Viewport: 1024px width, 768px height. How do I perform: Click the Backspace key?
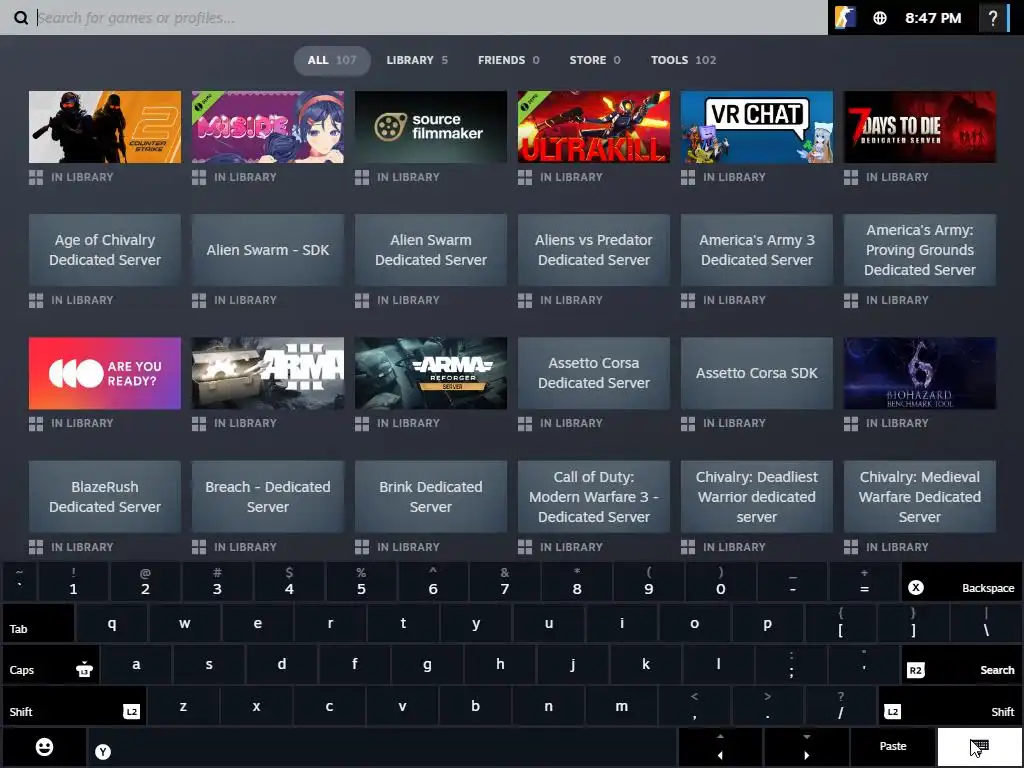pos(961,583)
